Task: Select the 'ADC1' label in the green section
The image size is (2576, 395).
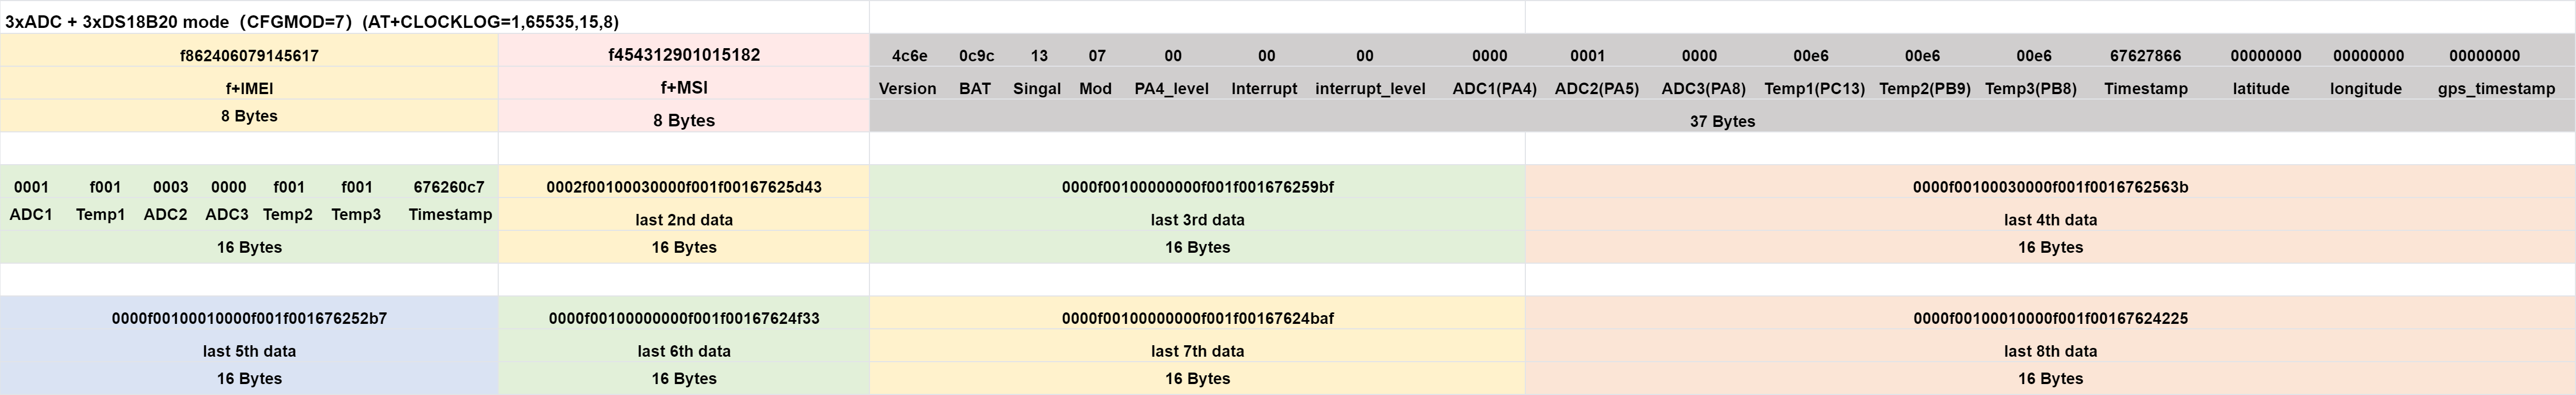Action: [31, 214]
